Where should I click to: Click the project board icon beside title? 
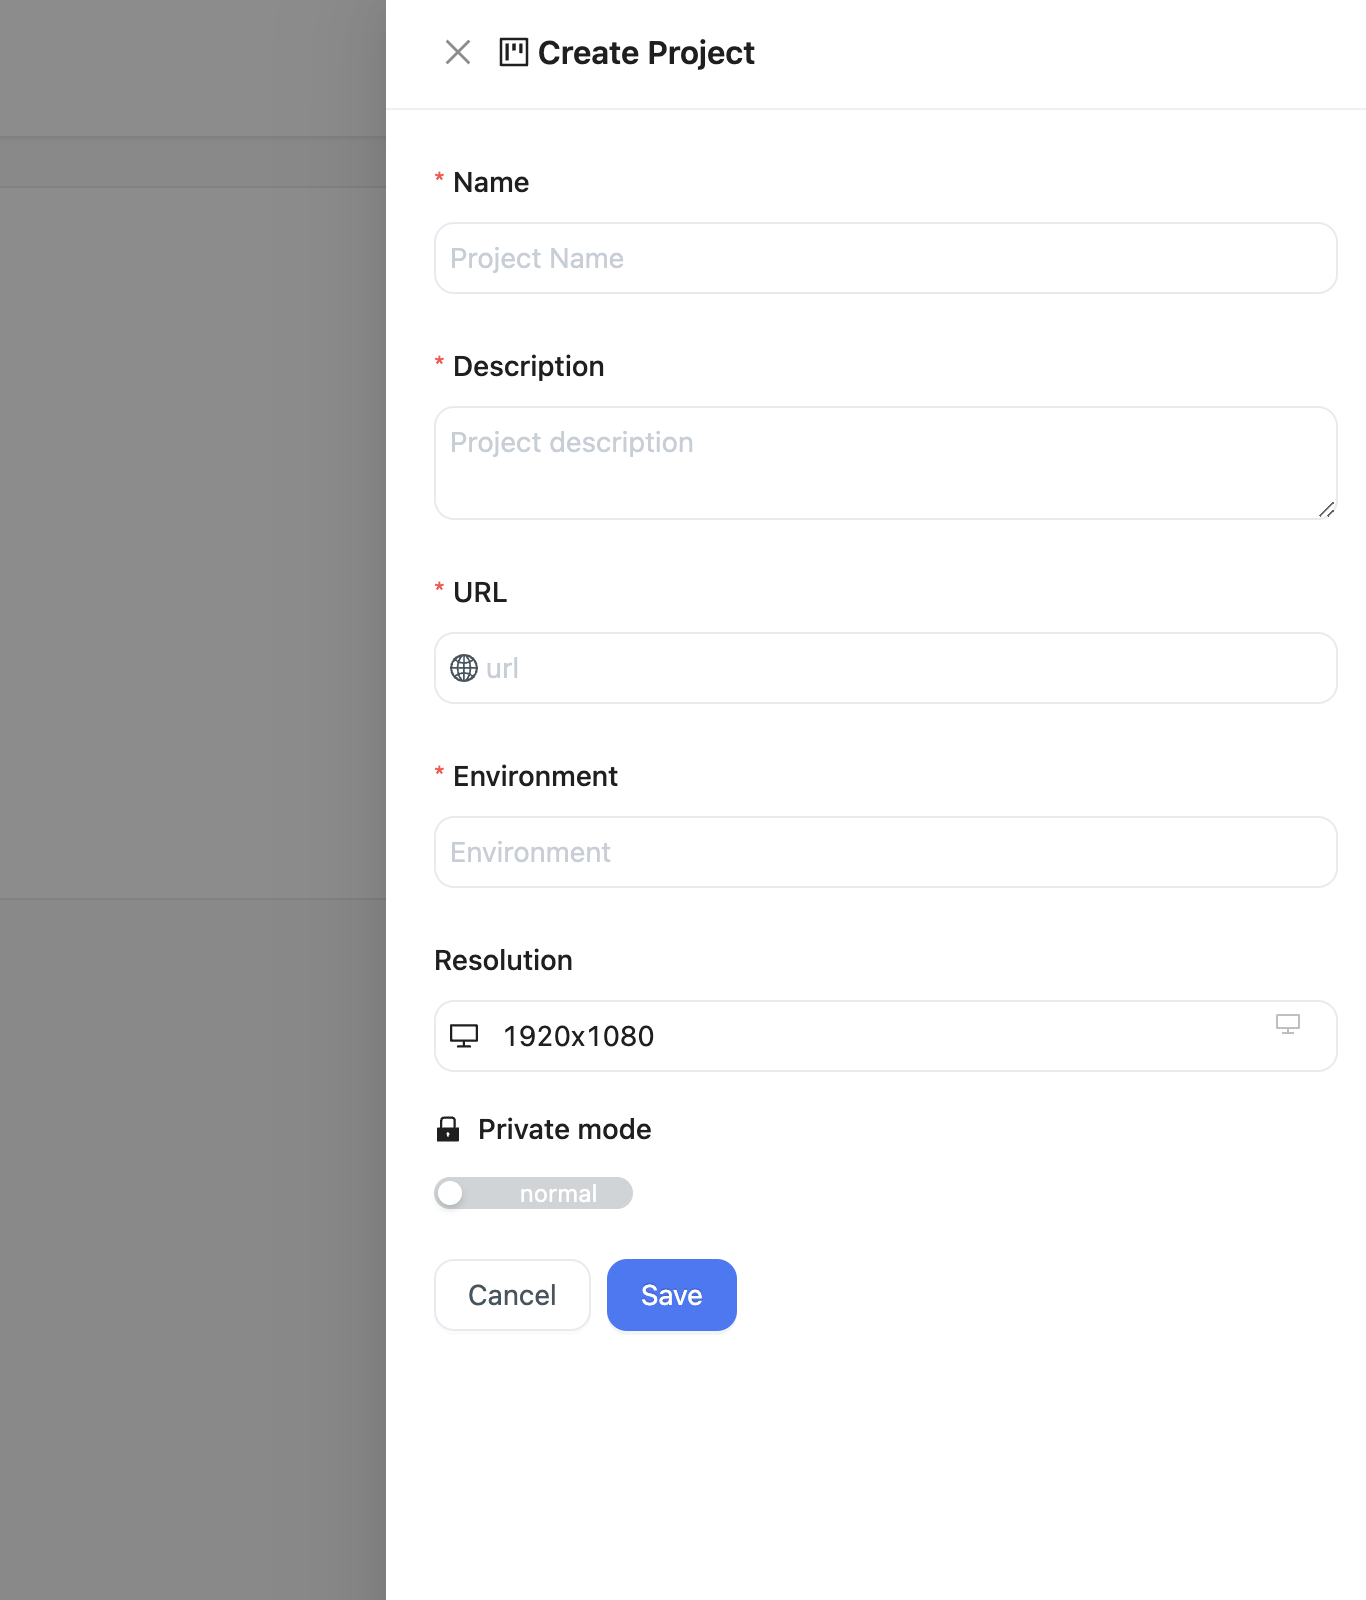[x=514, y=52]
